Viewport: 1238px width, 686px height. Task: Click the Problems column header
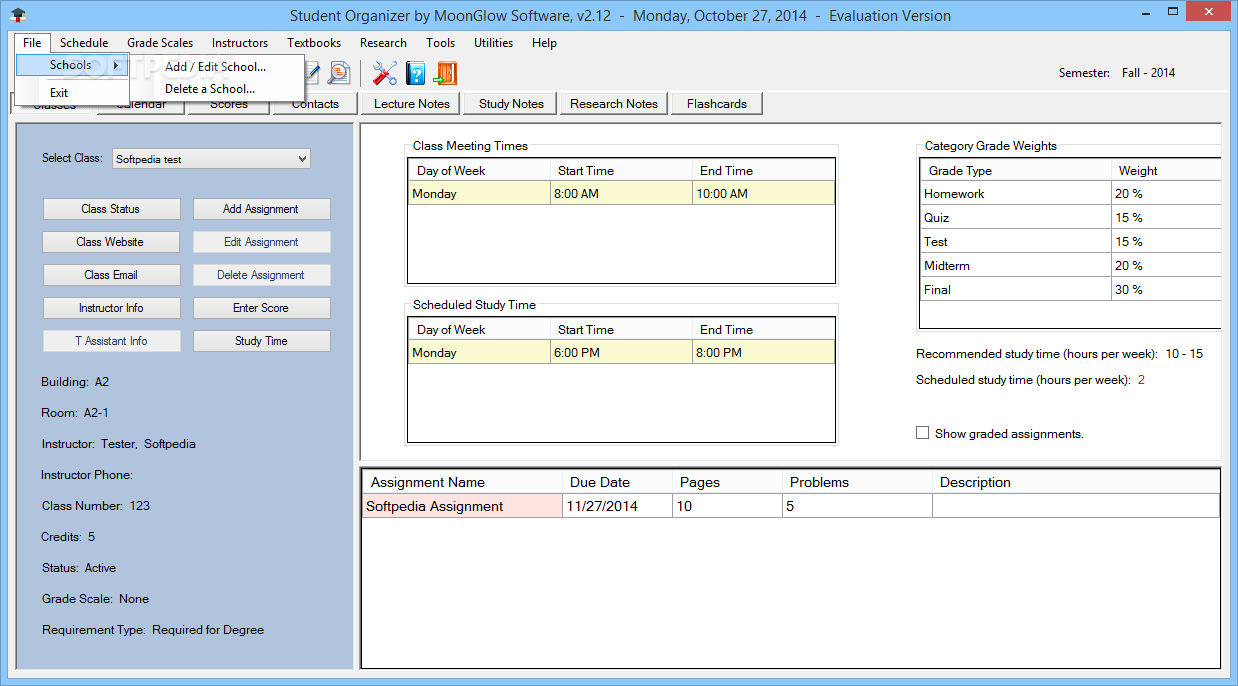857,482
